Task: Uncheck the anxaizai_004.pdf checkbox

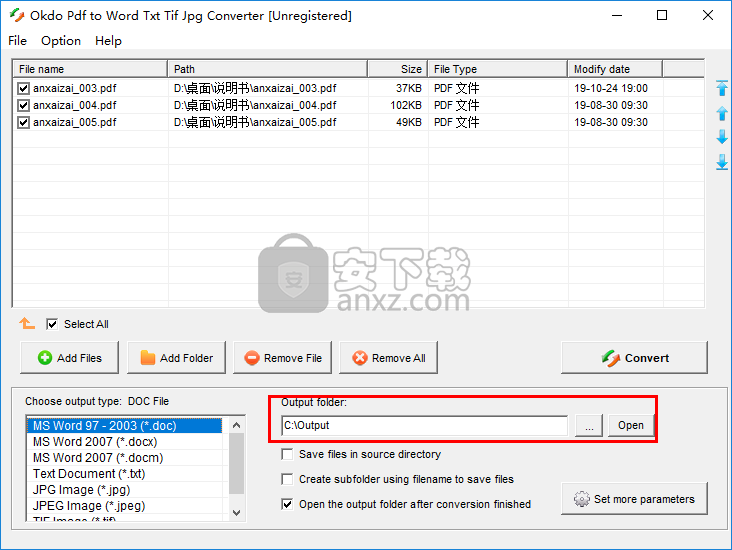Action: [x=23, y=106]
